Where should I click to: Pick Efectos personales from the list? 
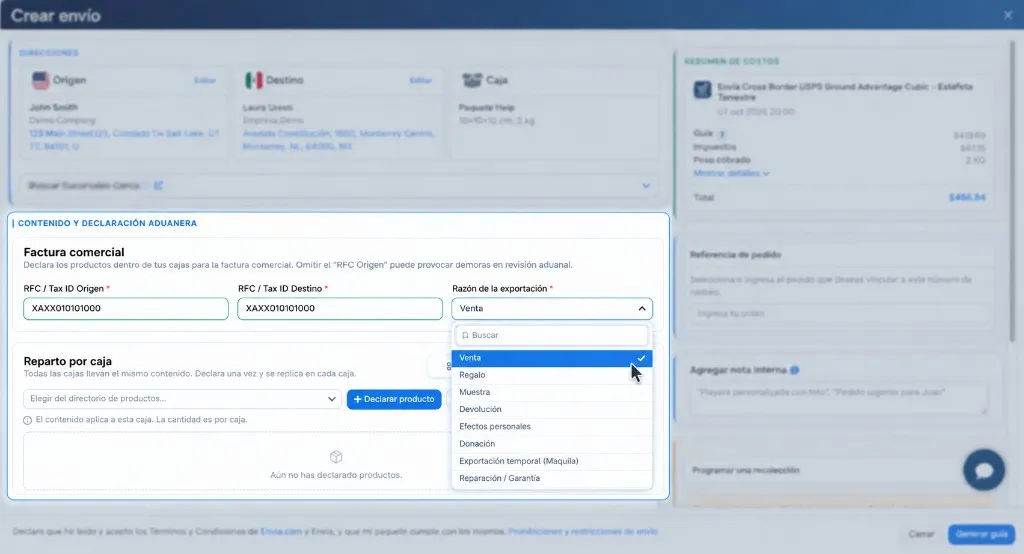coord(552,427)
